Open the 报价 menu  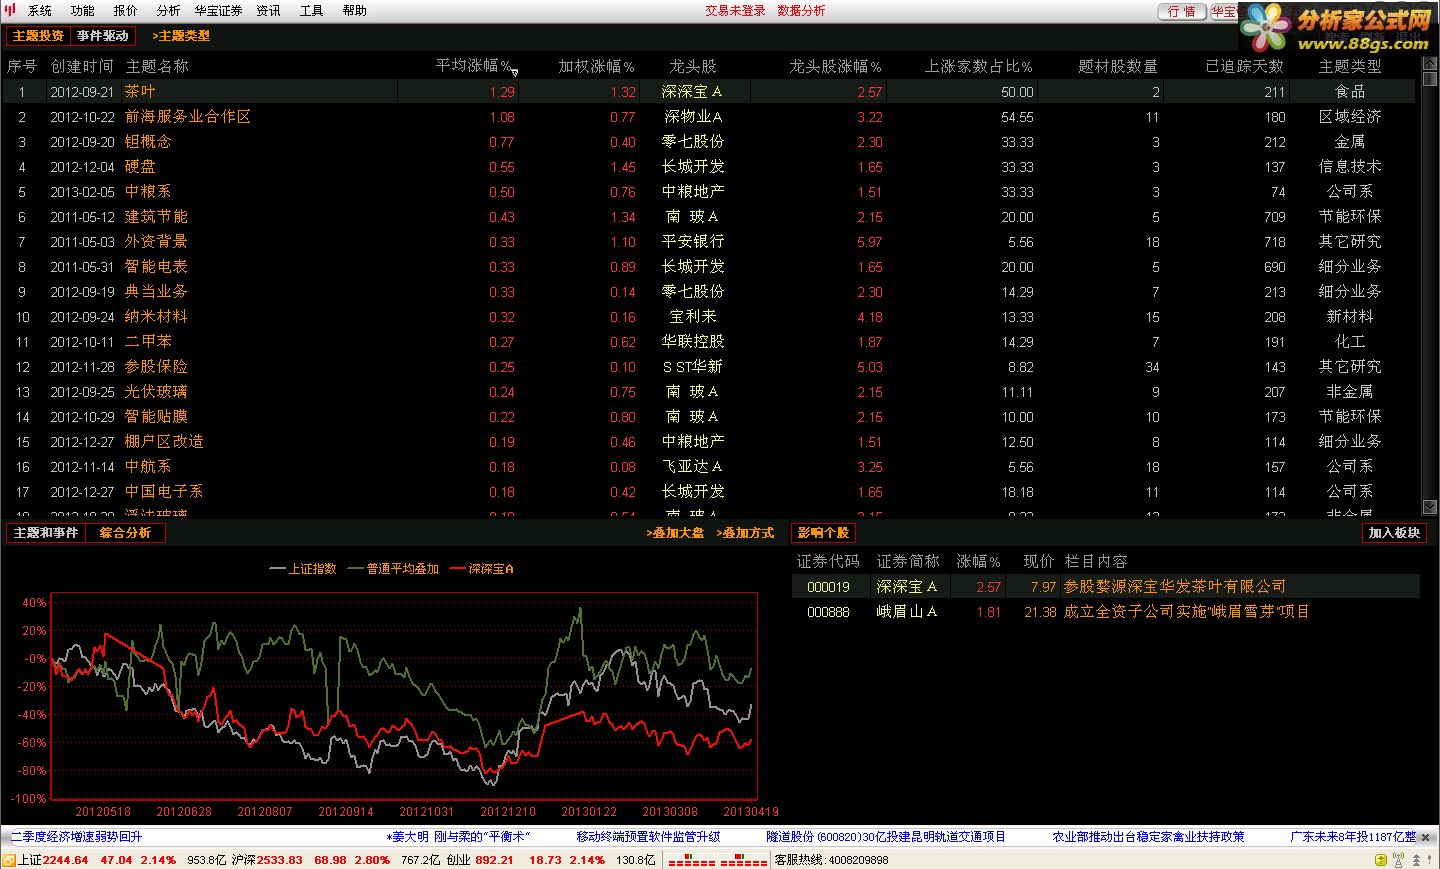pyautogui.click(x=126, y=11)
